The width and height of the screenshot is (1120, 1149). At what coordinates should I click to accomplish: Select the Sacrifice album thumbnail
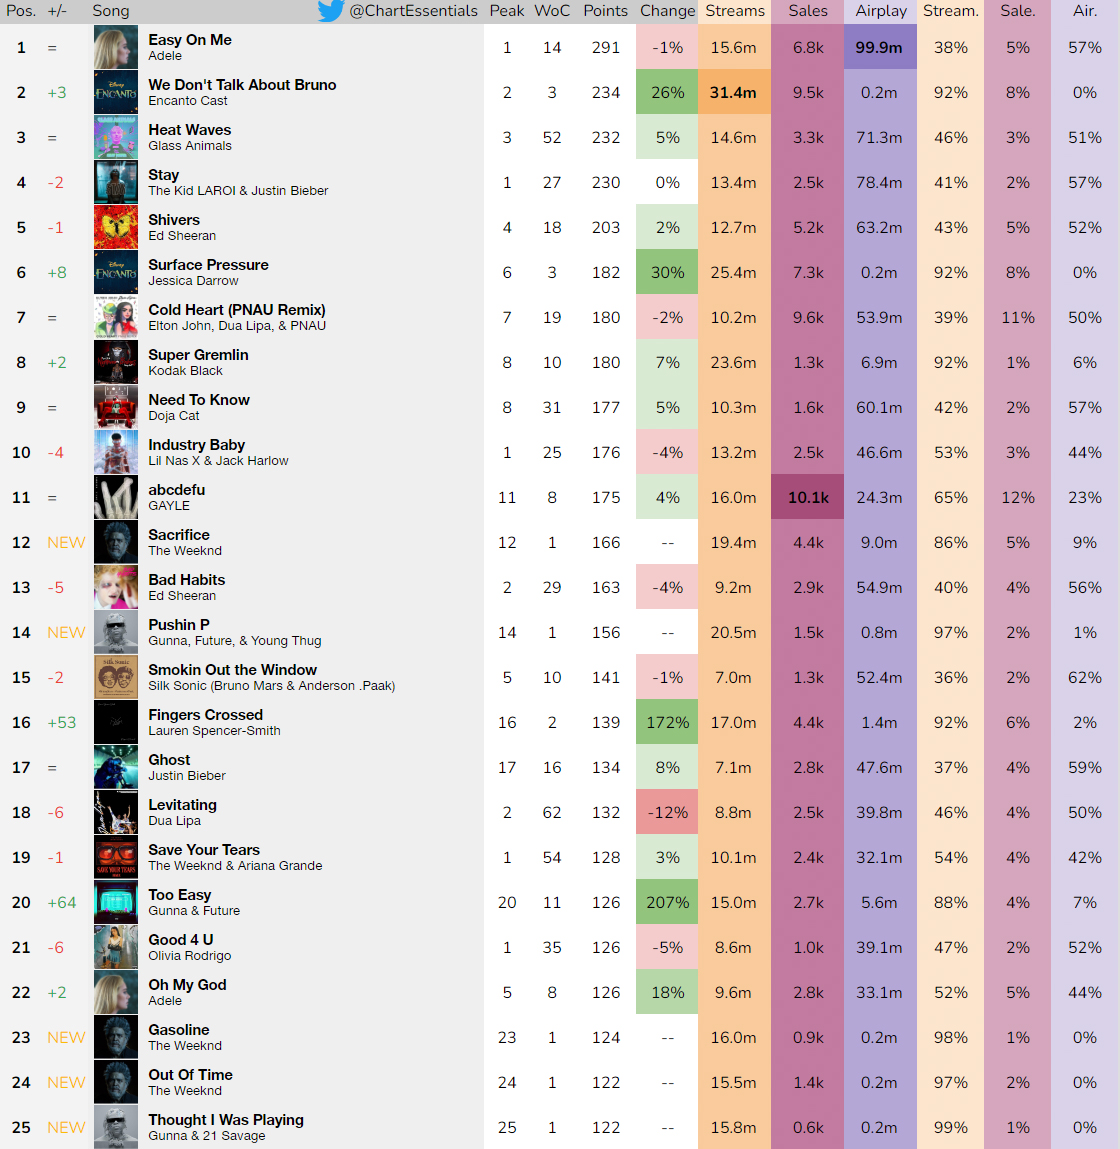coord(116,542)
